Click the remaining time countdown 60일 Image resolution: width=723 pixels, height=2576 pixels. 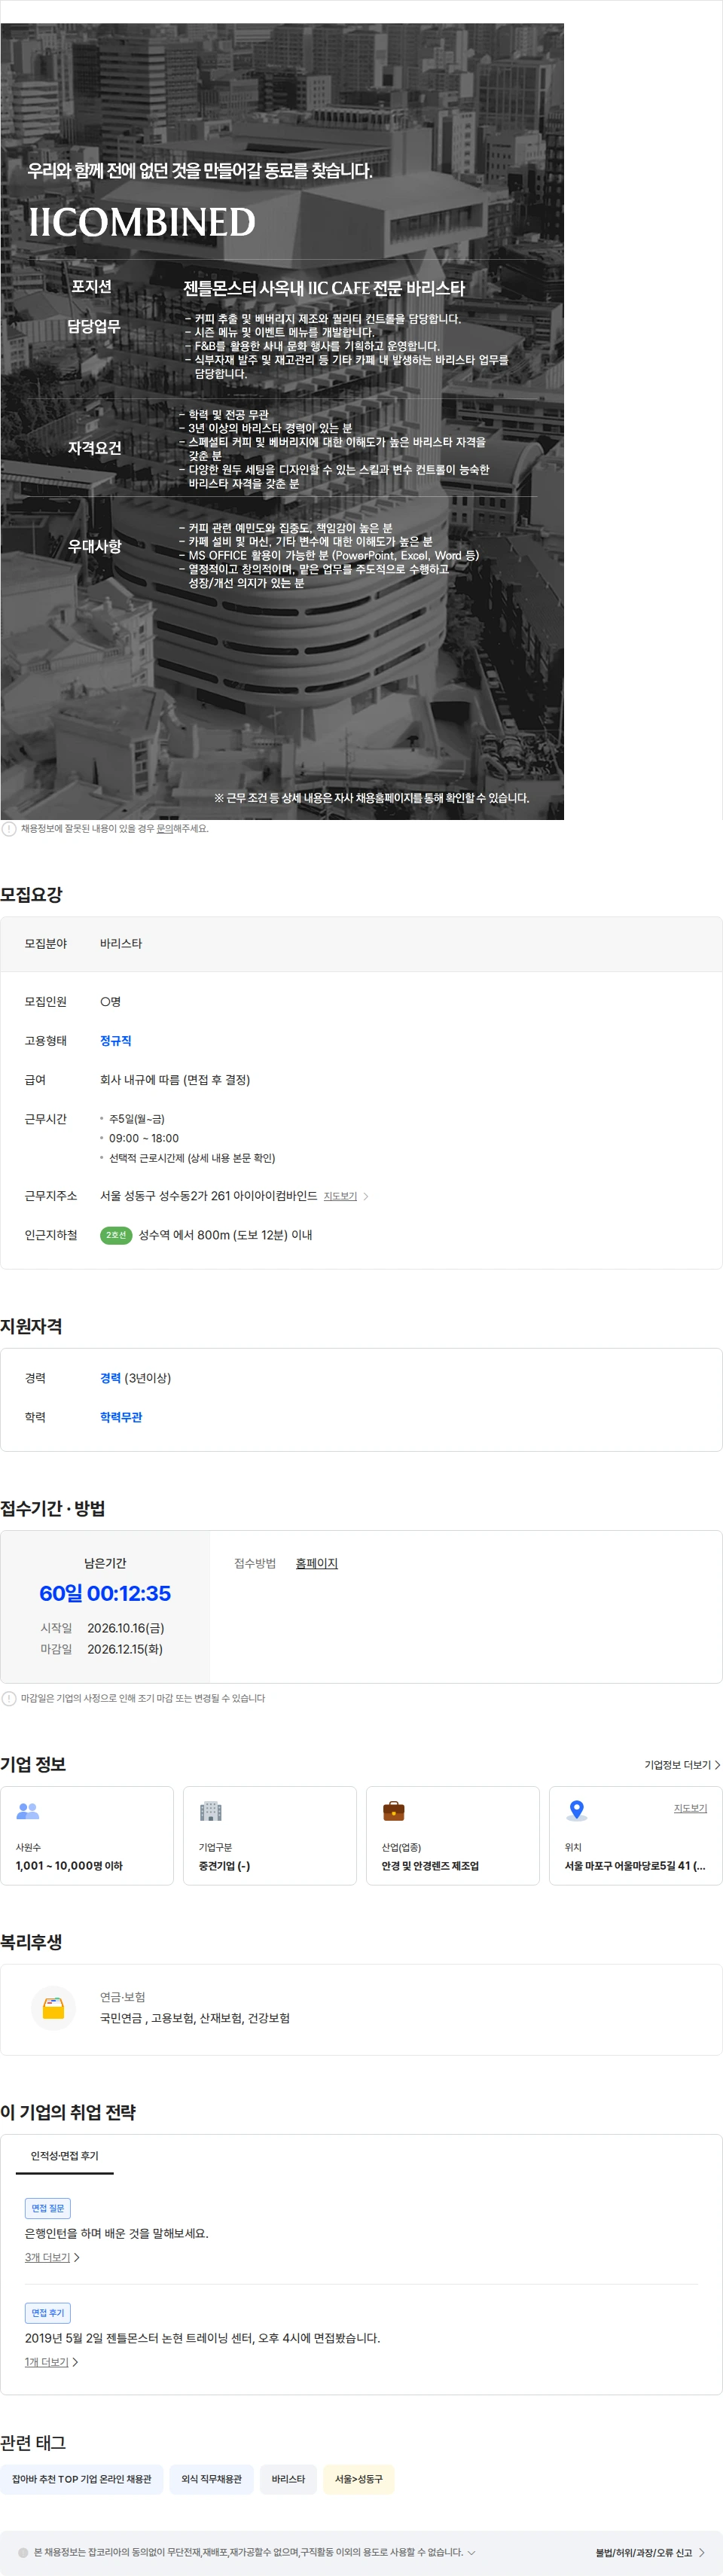tap(105, 1593)
